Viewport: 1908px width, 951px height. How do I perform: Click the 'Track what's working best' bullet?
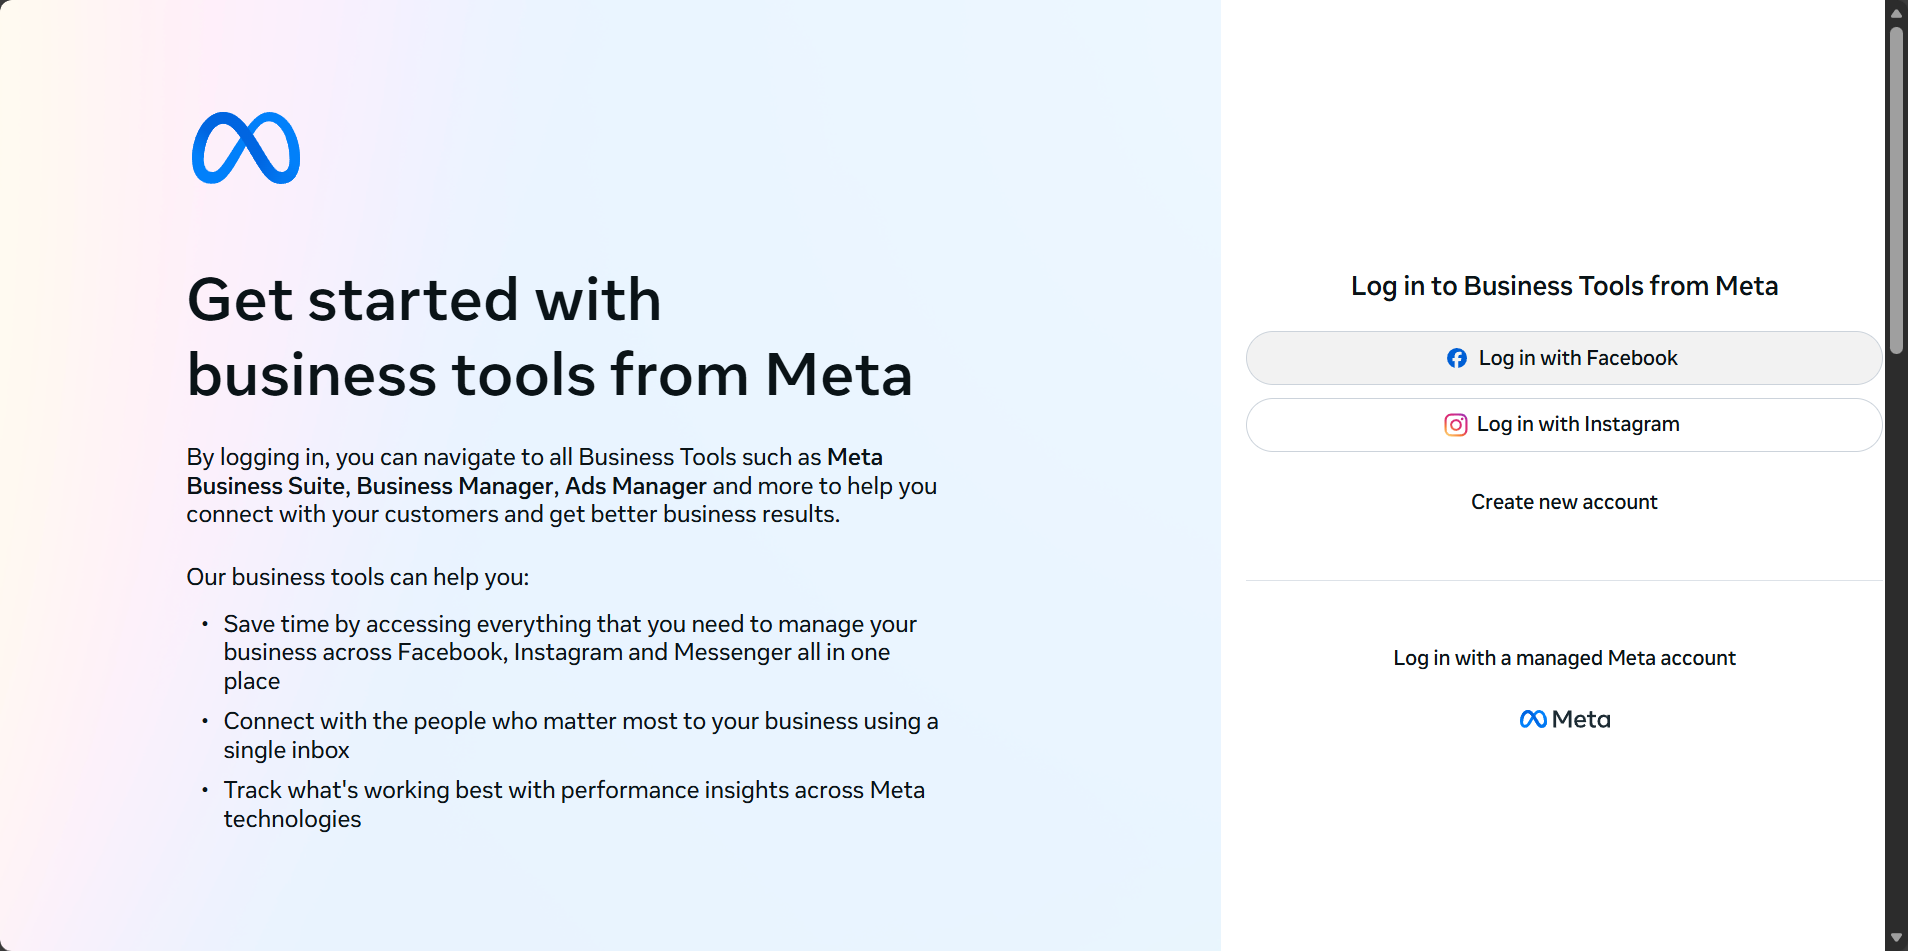click(x=574, y=804)
